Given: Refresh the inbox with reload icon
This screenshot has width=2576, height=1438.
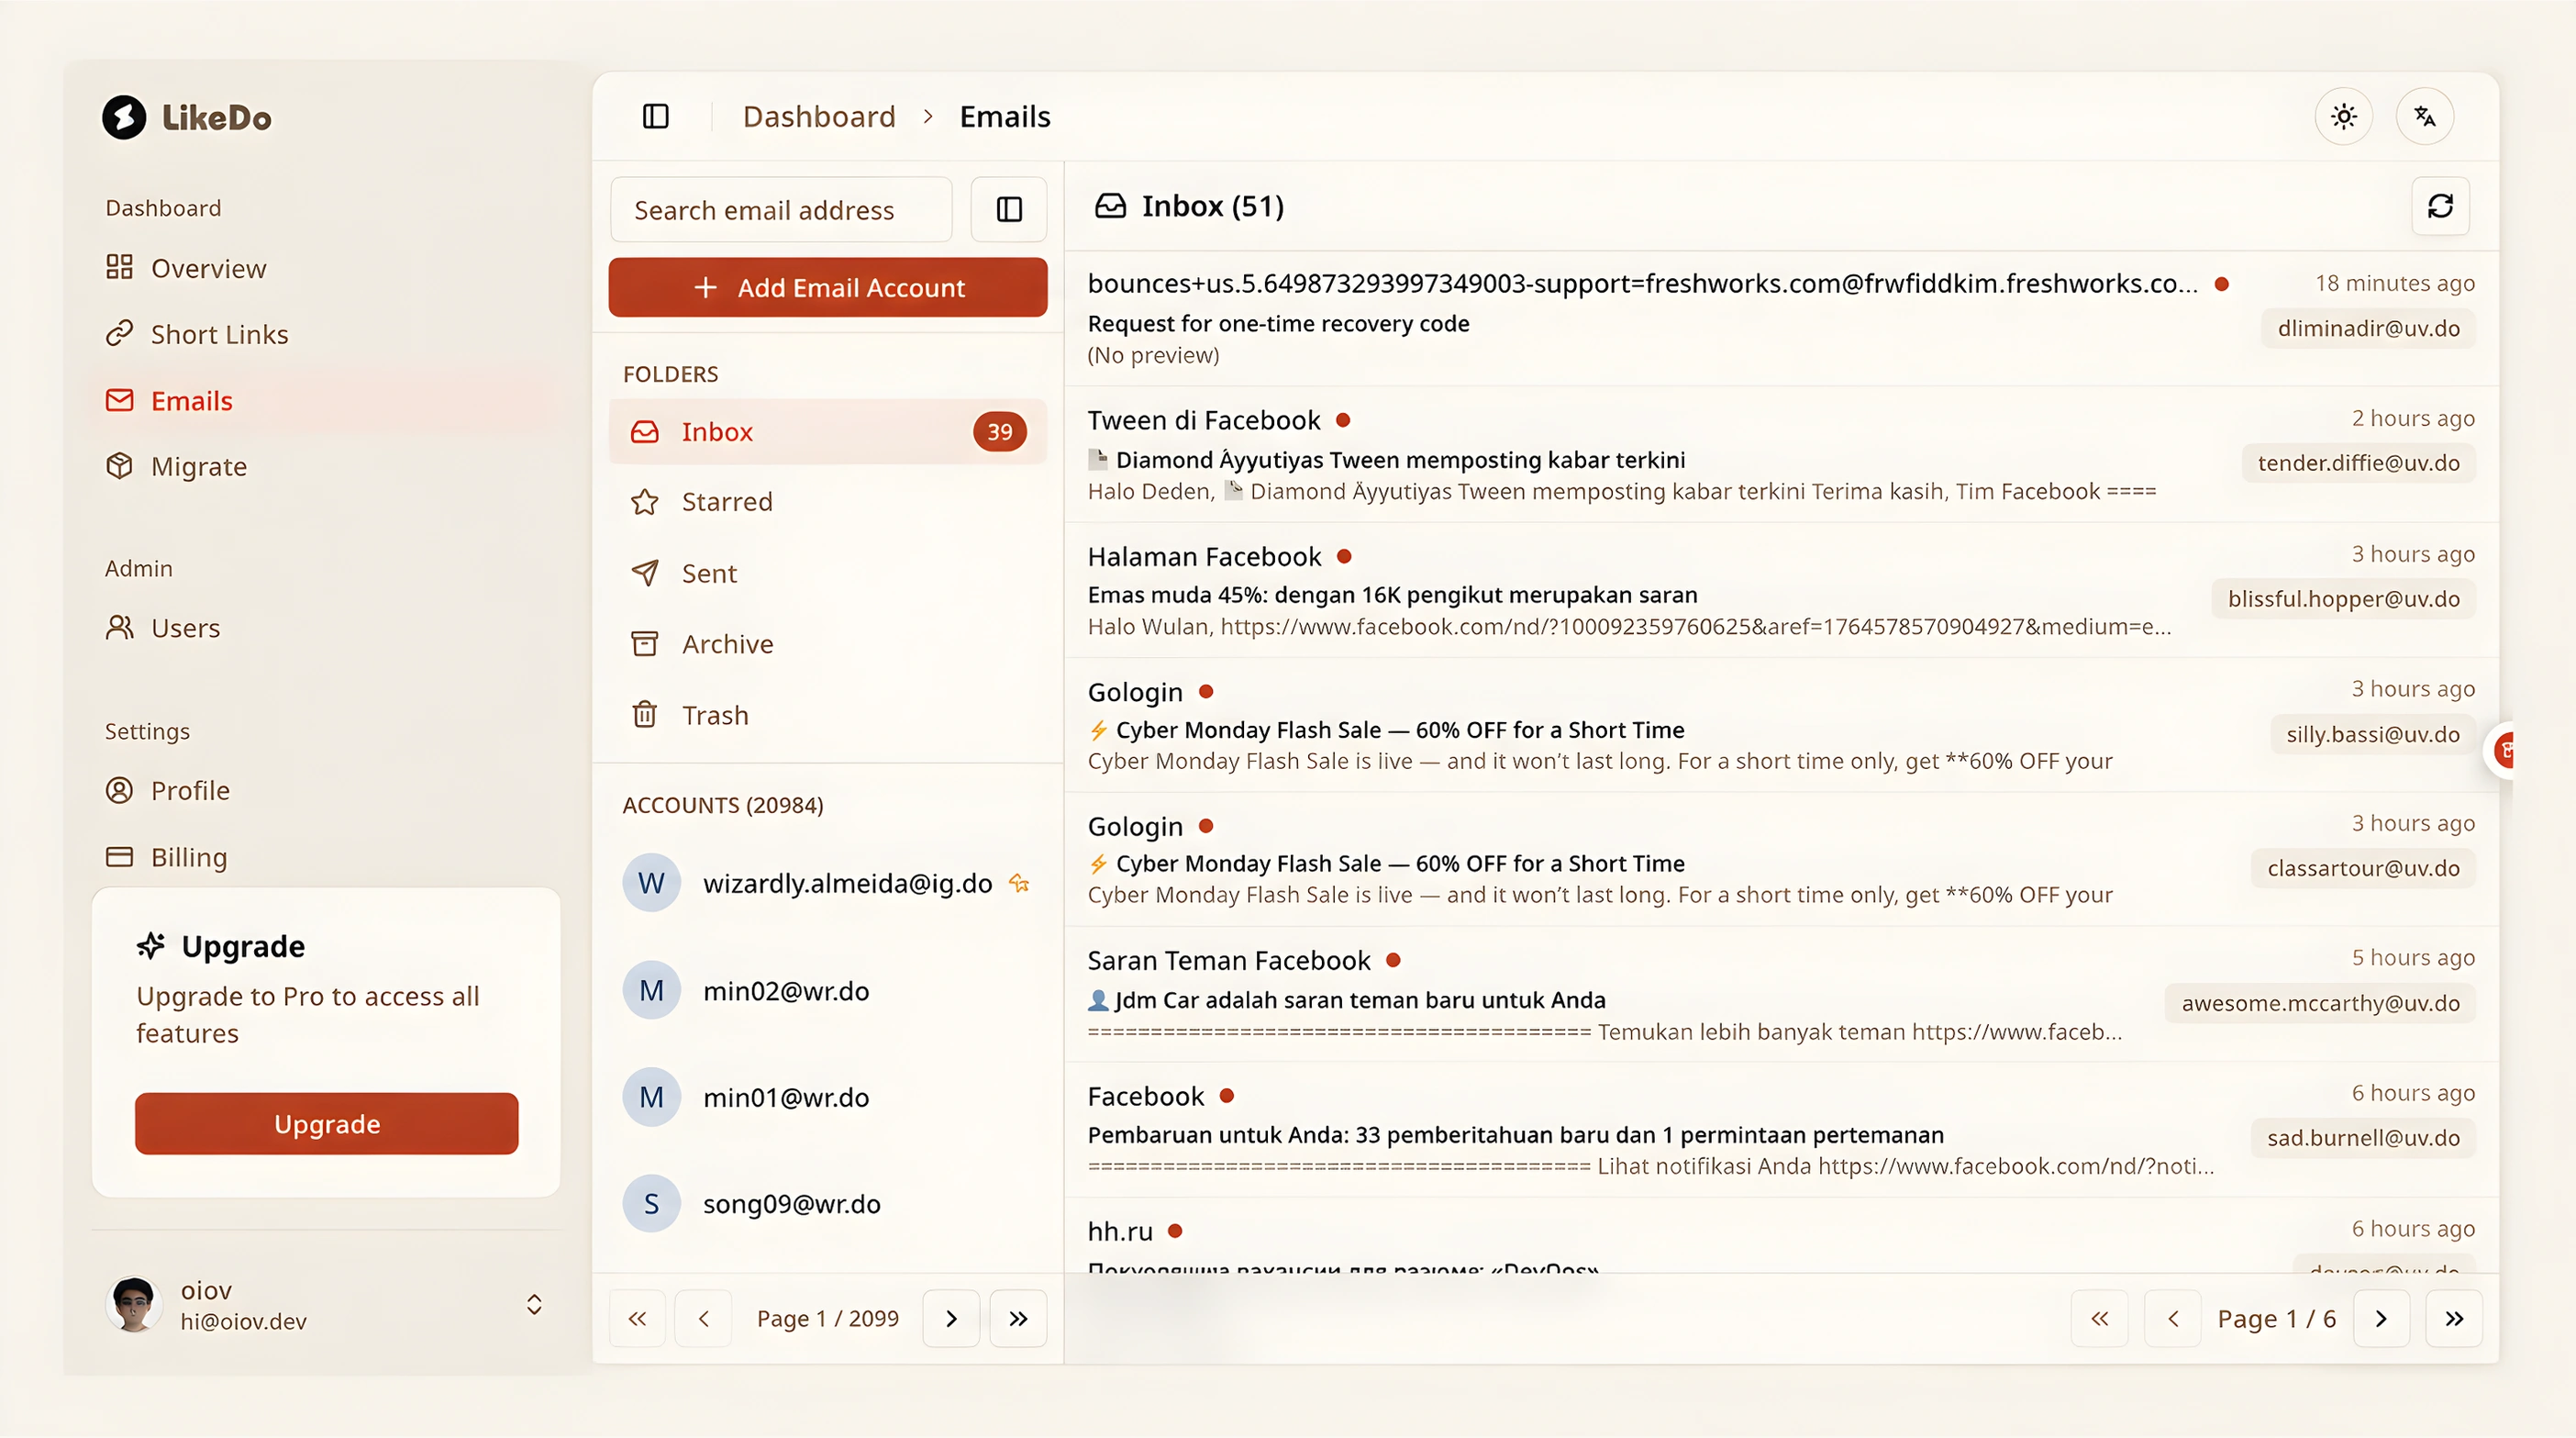Looking at the screenshot, I should coord(2440,206).
